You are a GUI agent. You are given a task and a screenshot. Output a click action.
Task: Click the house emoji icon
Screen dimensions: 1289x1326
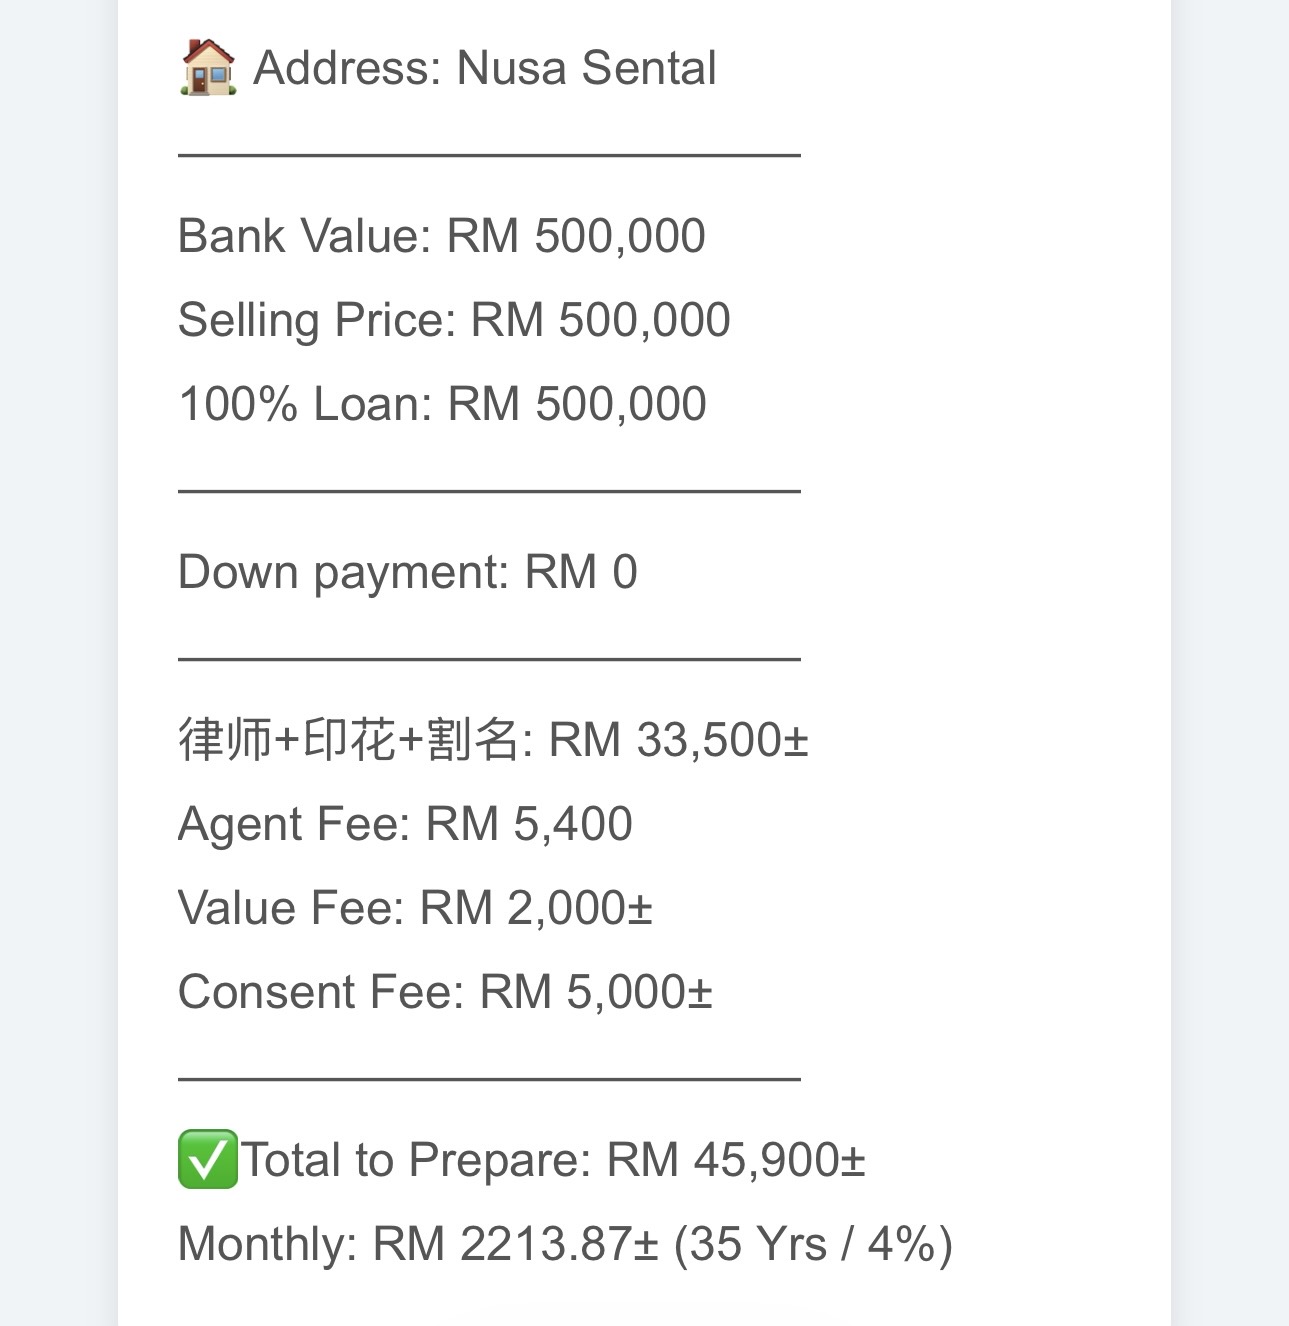click(208, 68)
